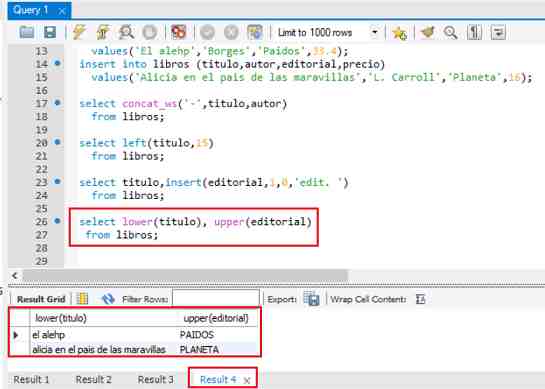Switch to Result 3 tab
545x389 pixels.
[155, 380]
